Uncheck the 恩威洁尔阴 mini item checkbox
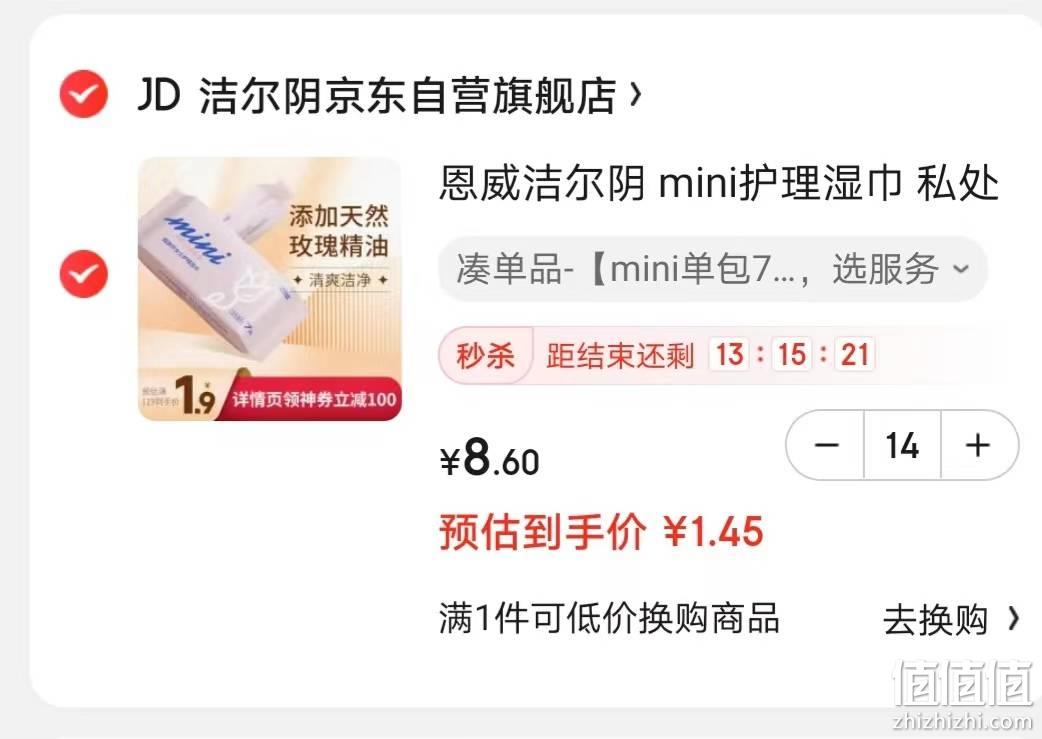The height and width of the screenshot is (739, 1042). (84, 274)
